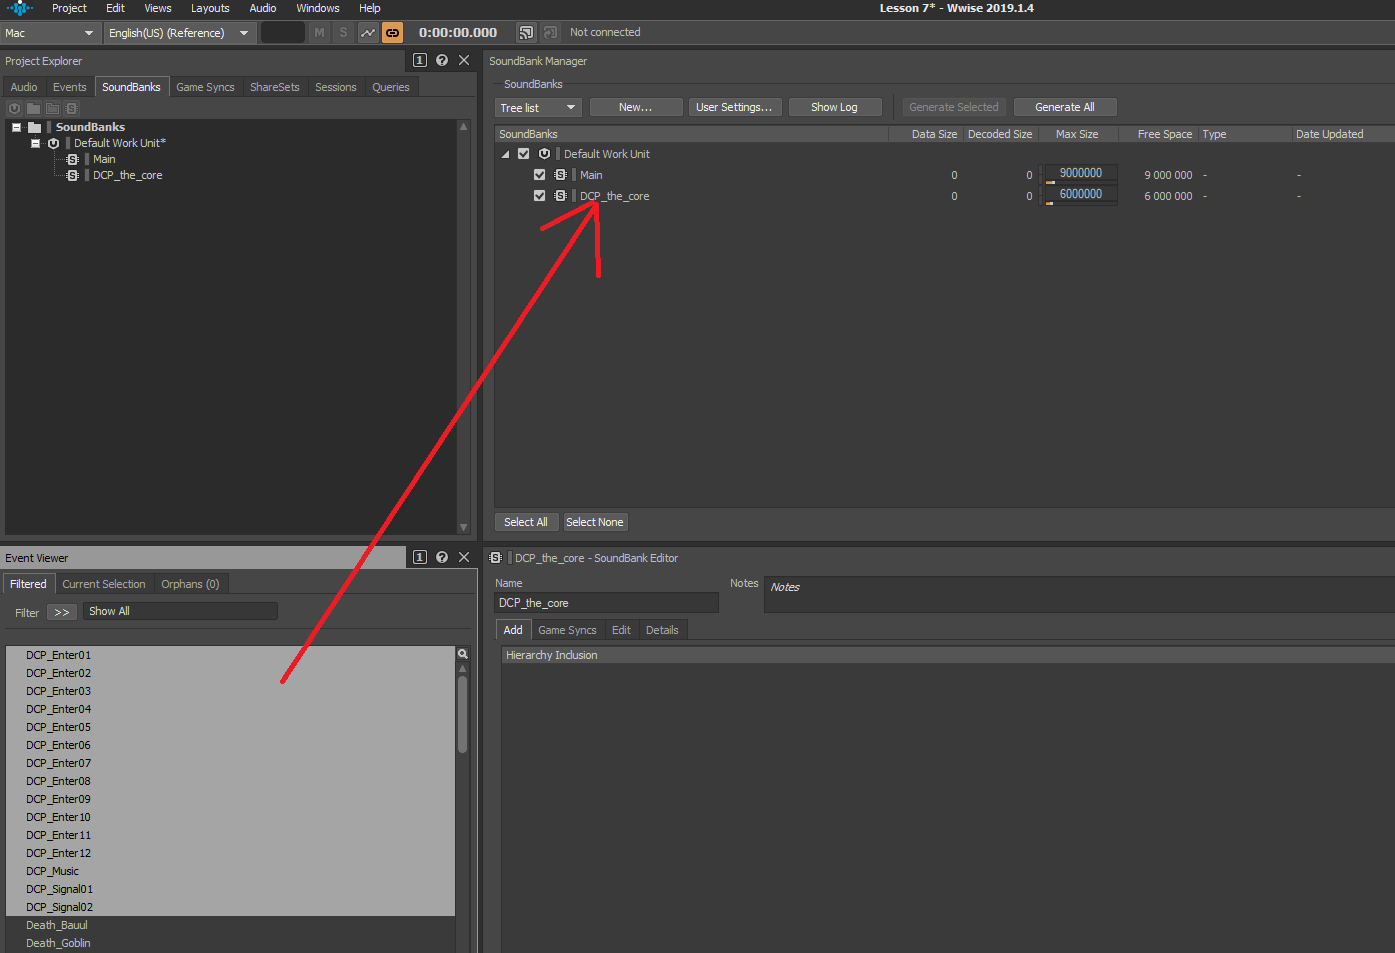Uncheck Default Work Unit checkbox in SoundBank Manager
The width and height of the screenshot is (1395, 953).
(x=523, y=154)
